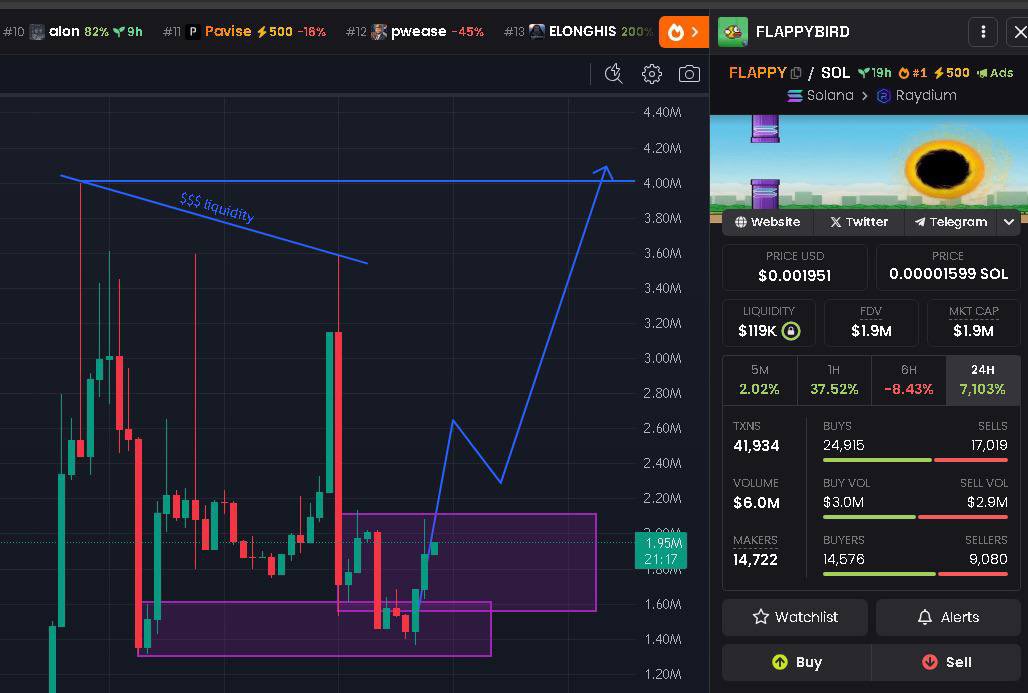
Task: Click the #1 trending rank badge
Action: click(913, 73)
